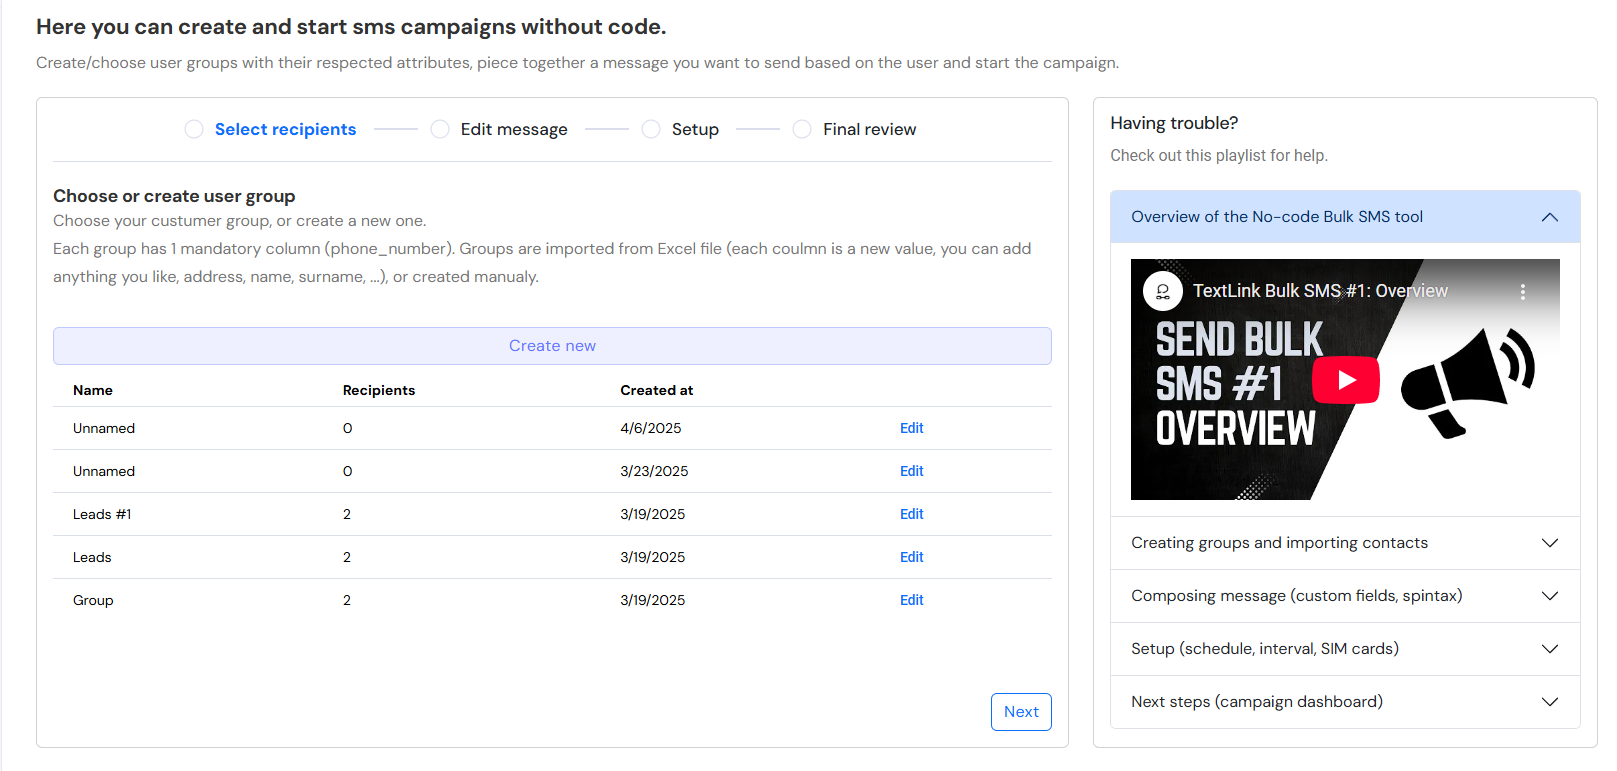Image resolution: width=1617 pixels, height=771 pixels.
Task: Select the Setup step circle
Action: click(651, 130)
